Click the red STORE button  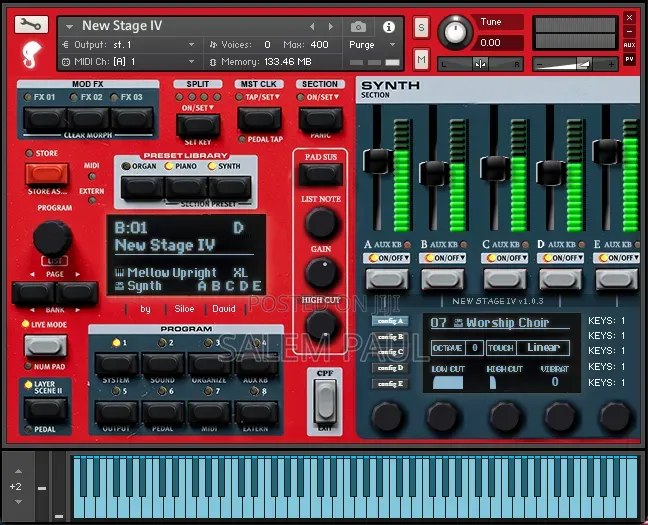click(x=47, y=174)
